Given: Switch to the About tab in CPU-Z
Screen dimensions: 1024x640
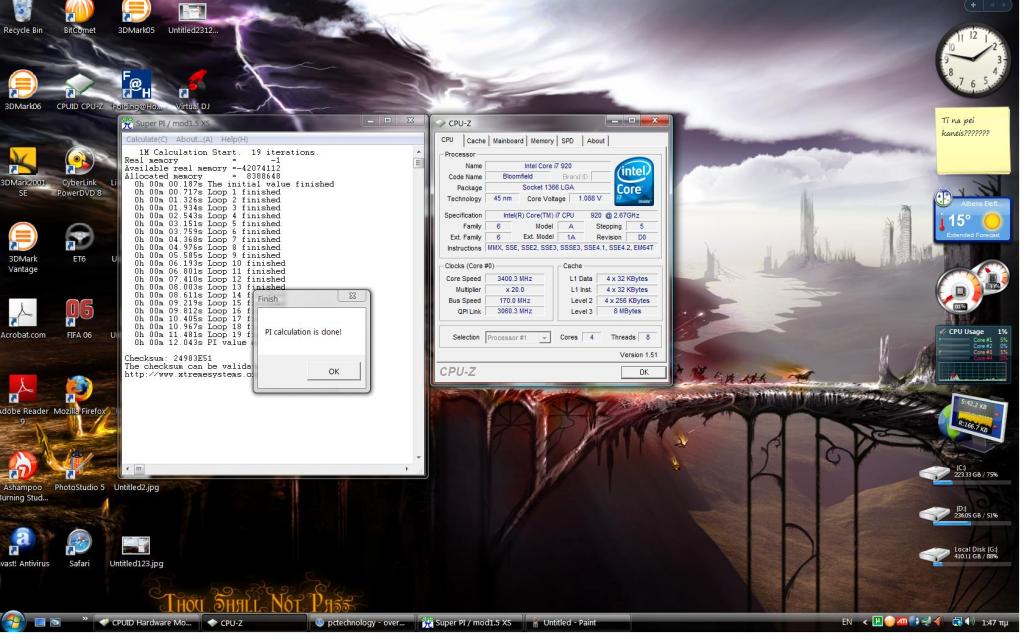Looking at the screenshot, I should click(596, 140).
